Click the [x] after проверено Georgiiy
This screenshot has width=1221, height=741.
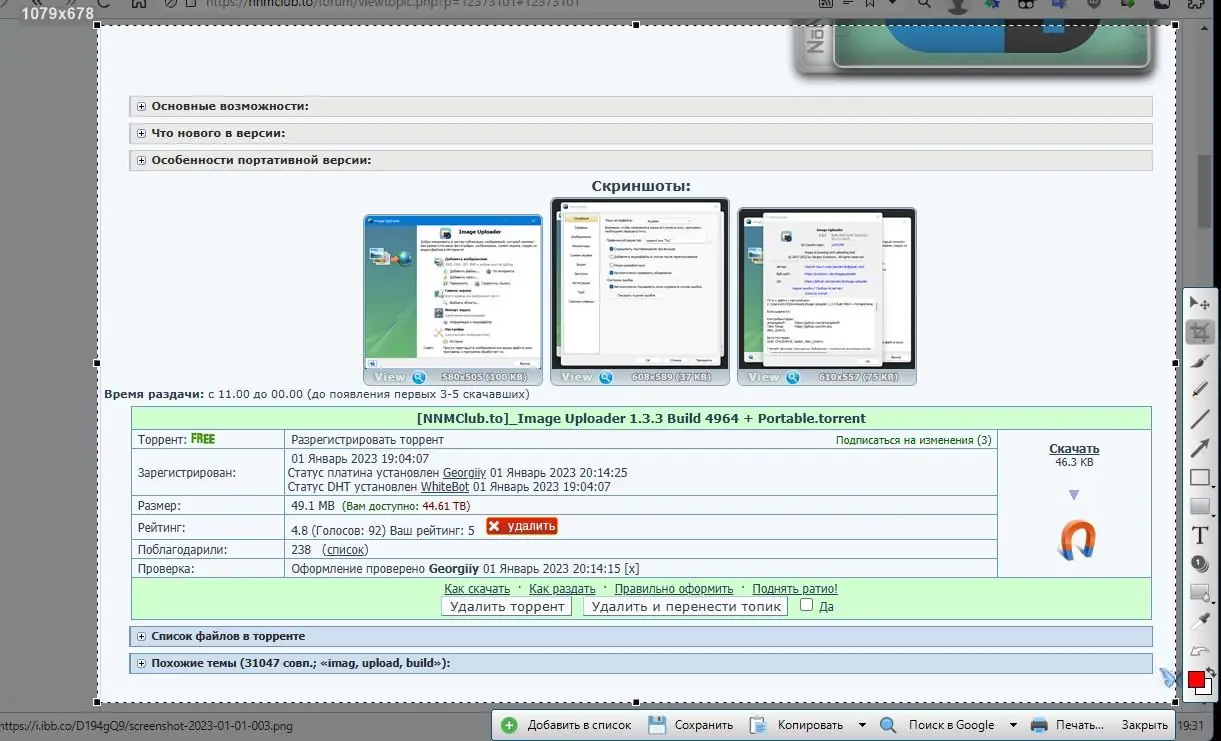(x=632, y=569)
